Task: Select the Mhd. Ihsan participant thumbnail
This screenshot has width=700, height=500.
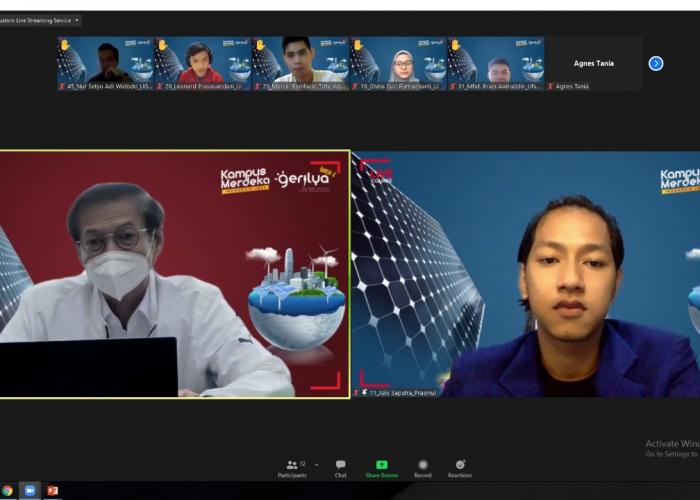Action: 494,62
